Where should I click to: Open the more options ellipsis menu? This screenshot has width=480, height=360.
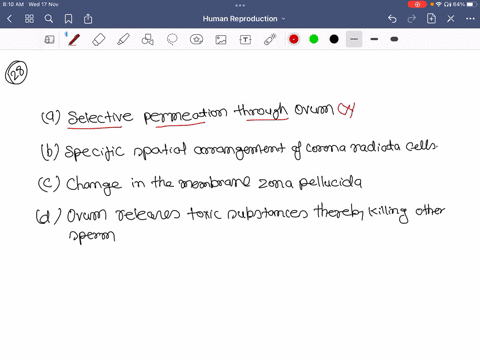click(470, 19)
